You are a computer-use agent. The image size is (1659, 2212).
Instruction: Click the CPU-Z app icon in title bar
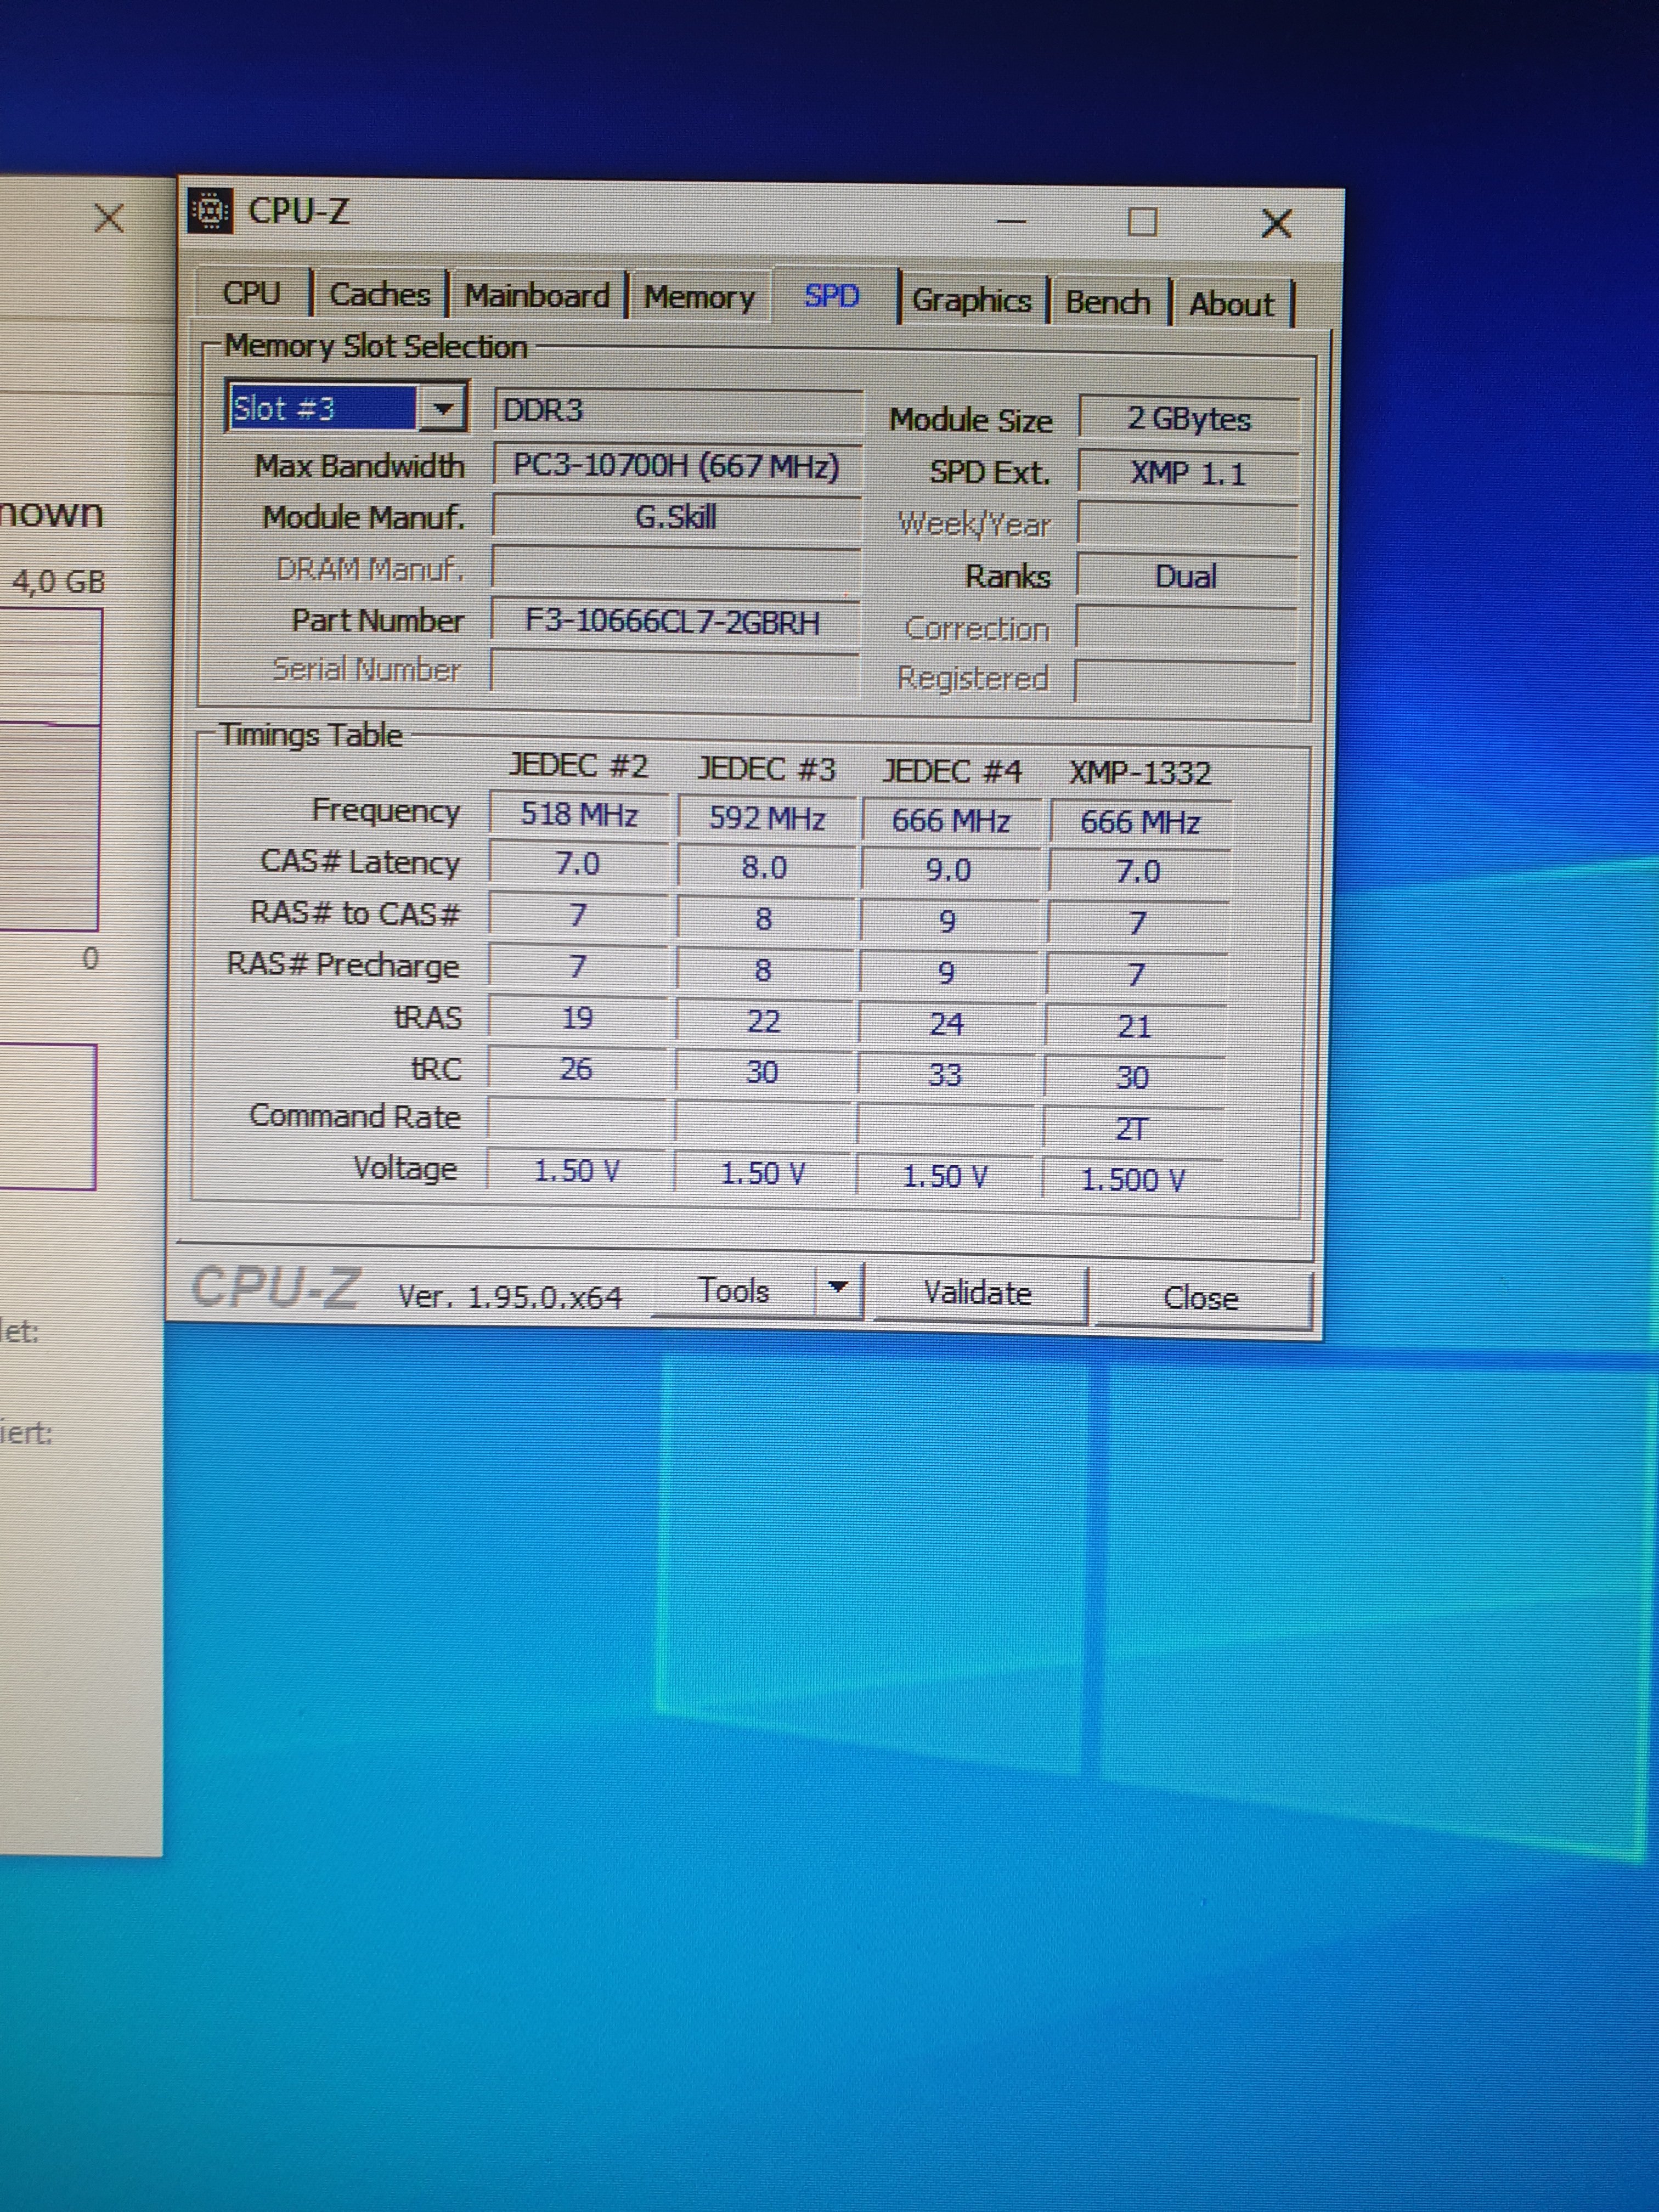point(210,211)
